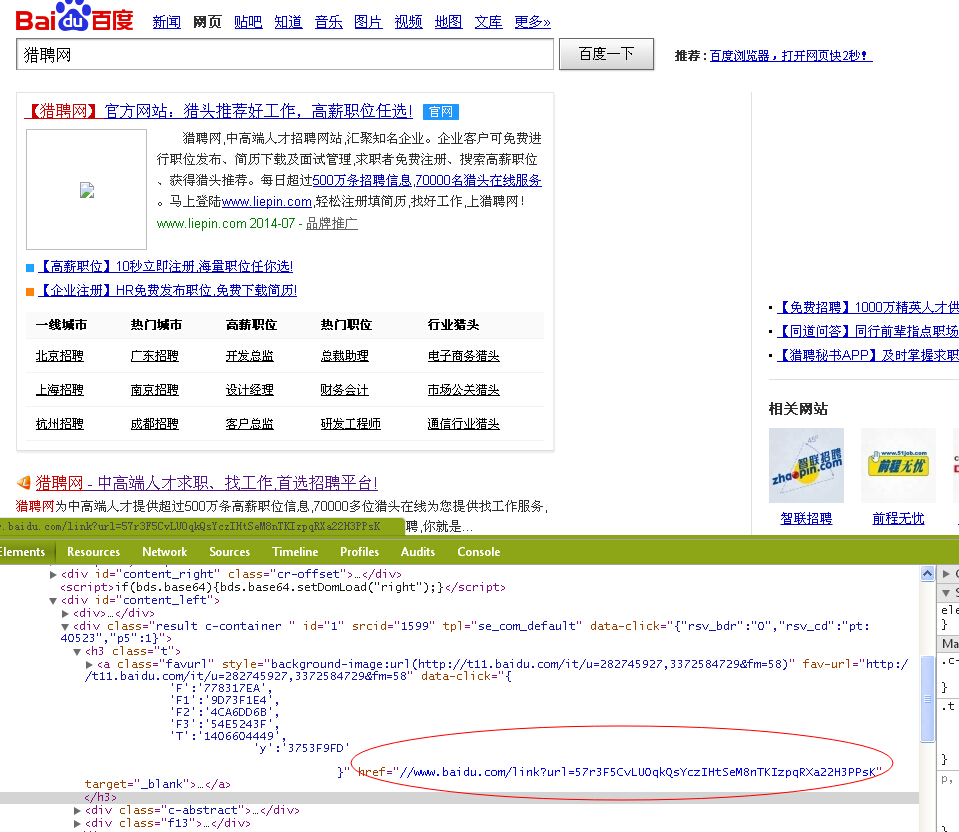Click the www.liepin.com inline link
959x832 pixels.
pos(267,201)
